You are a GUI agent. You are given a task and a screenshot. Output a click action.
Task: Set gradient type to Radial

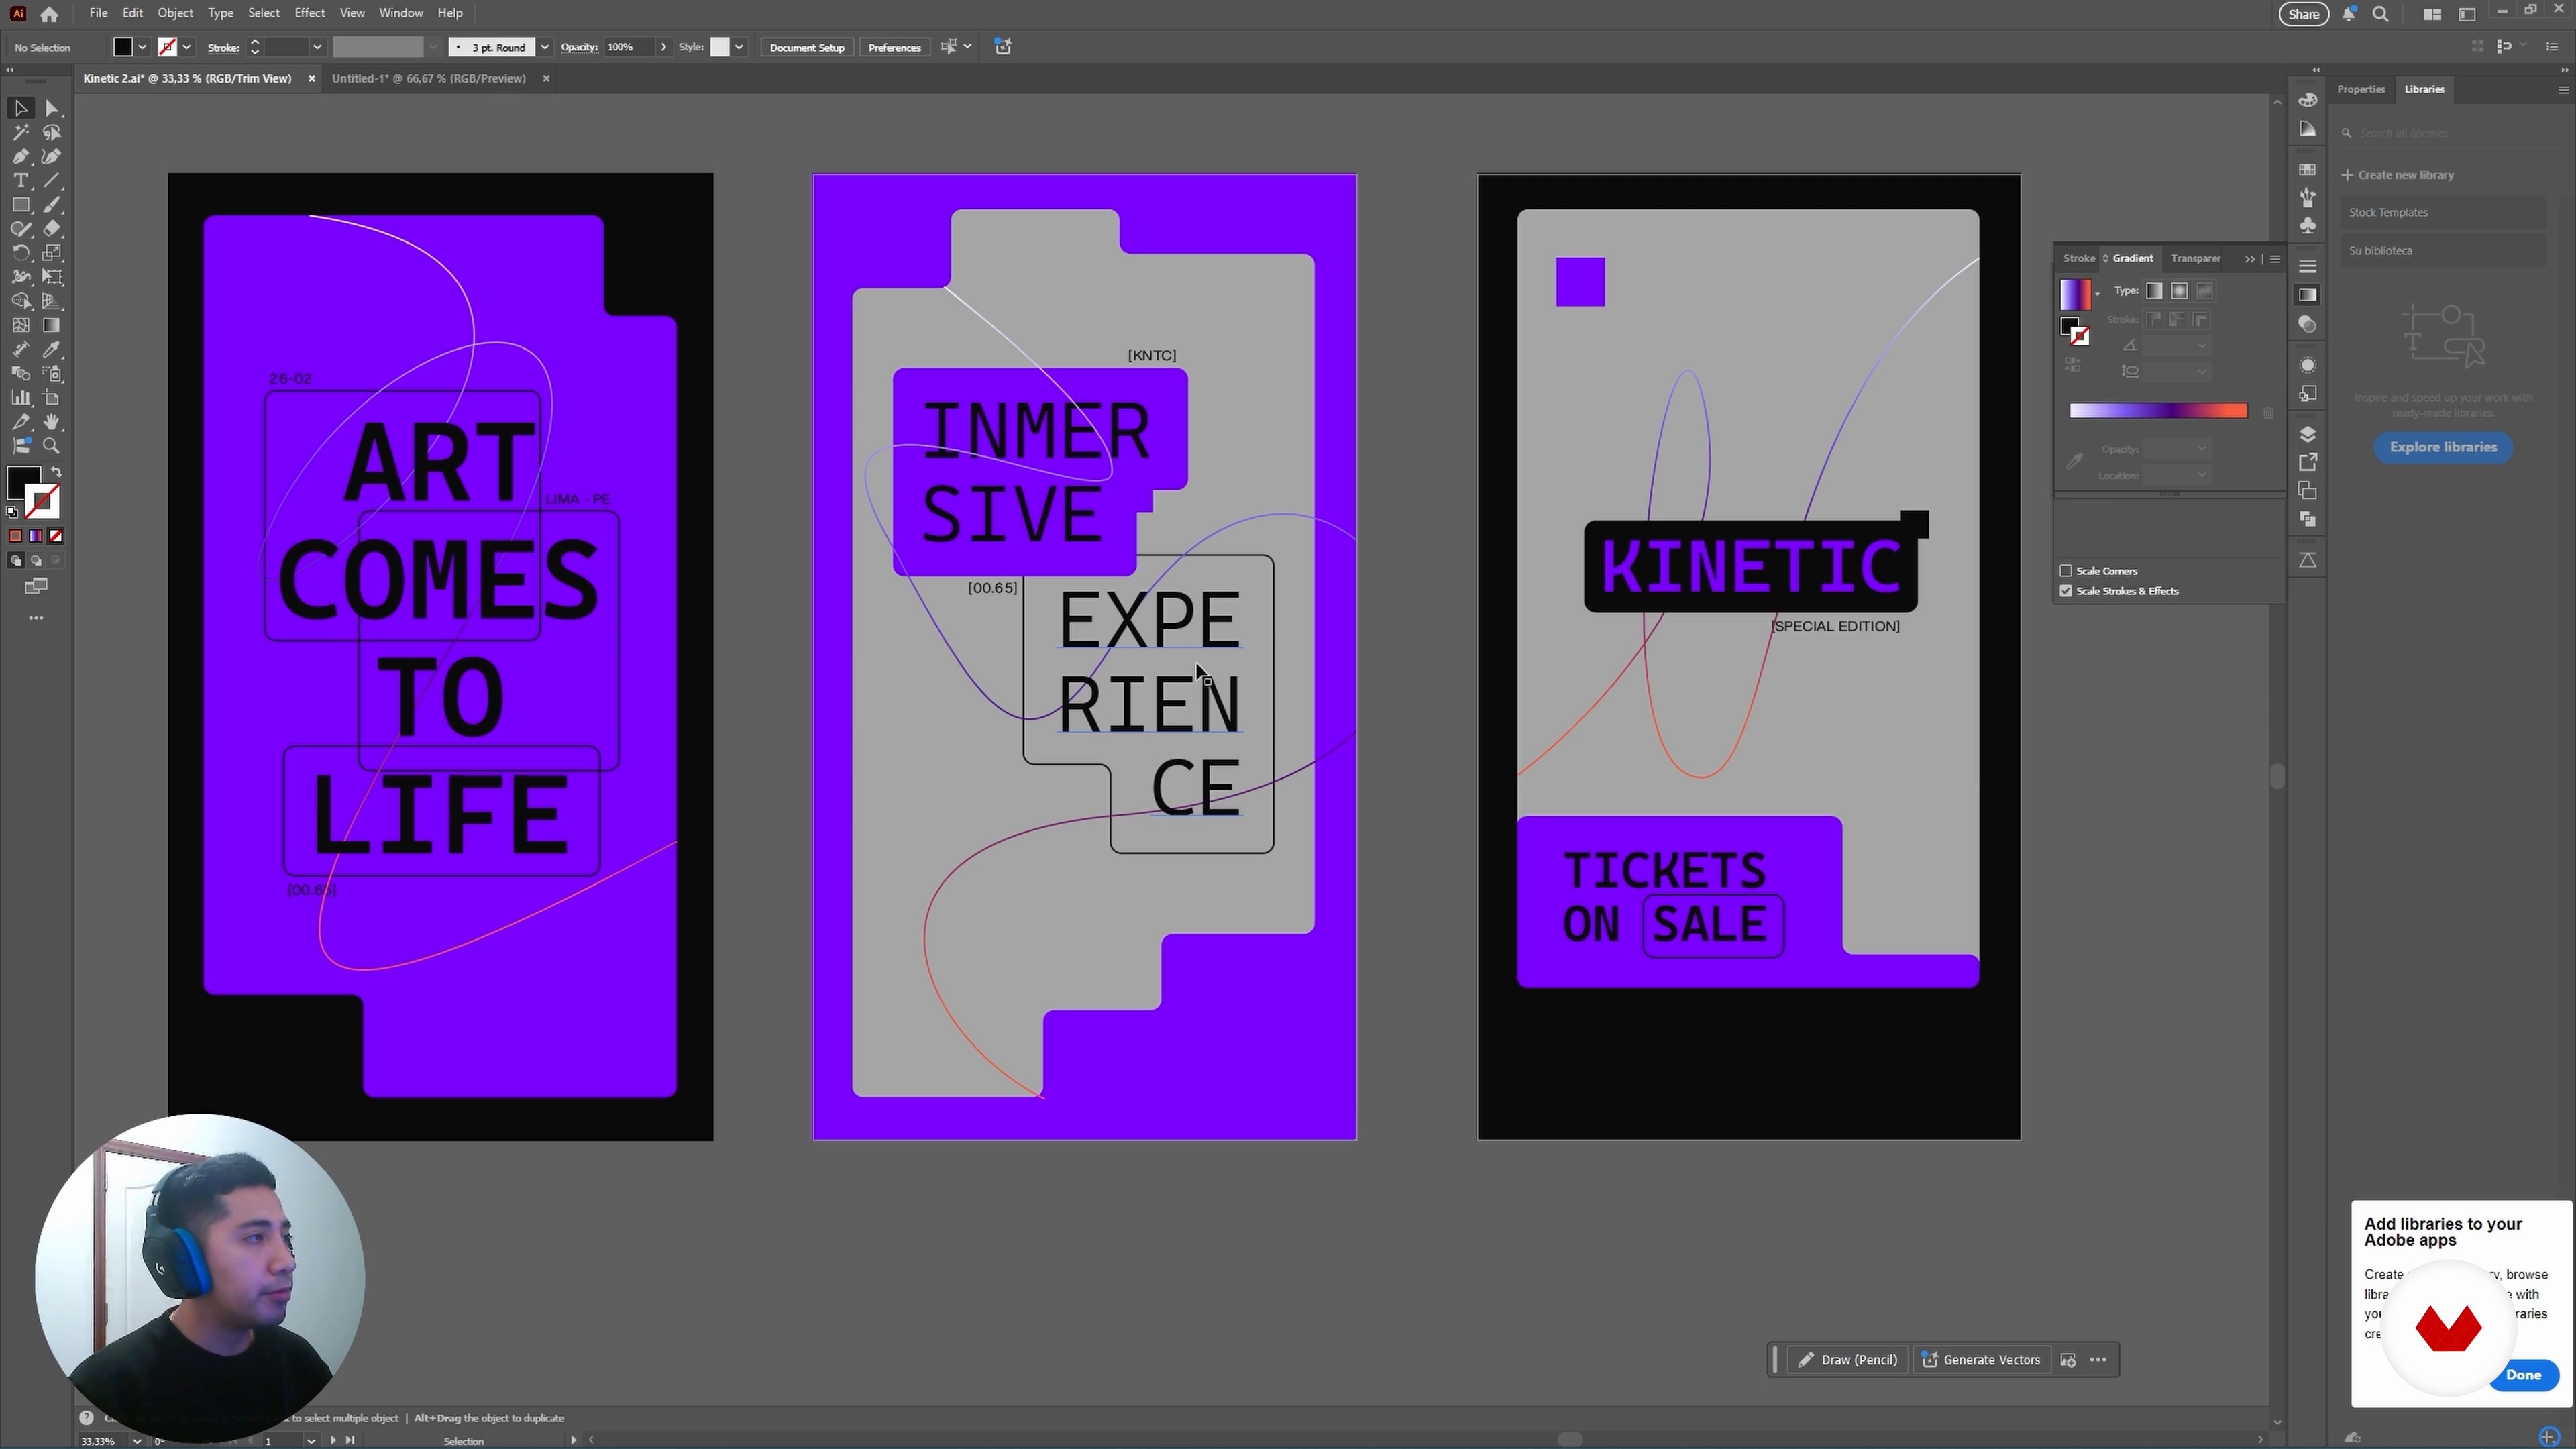tap(2179, 291)
